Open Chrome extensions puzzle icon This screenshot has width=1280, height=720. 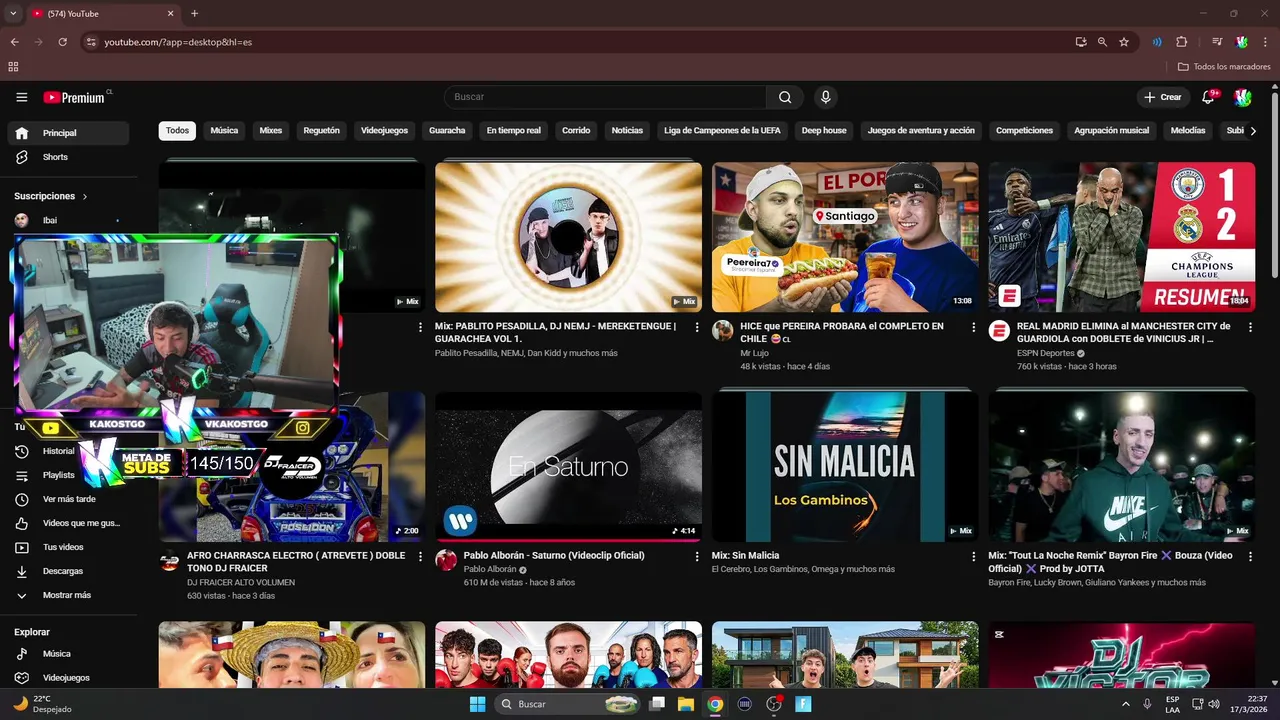click(x=1181, y=42)
